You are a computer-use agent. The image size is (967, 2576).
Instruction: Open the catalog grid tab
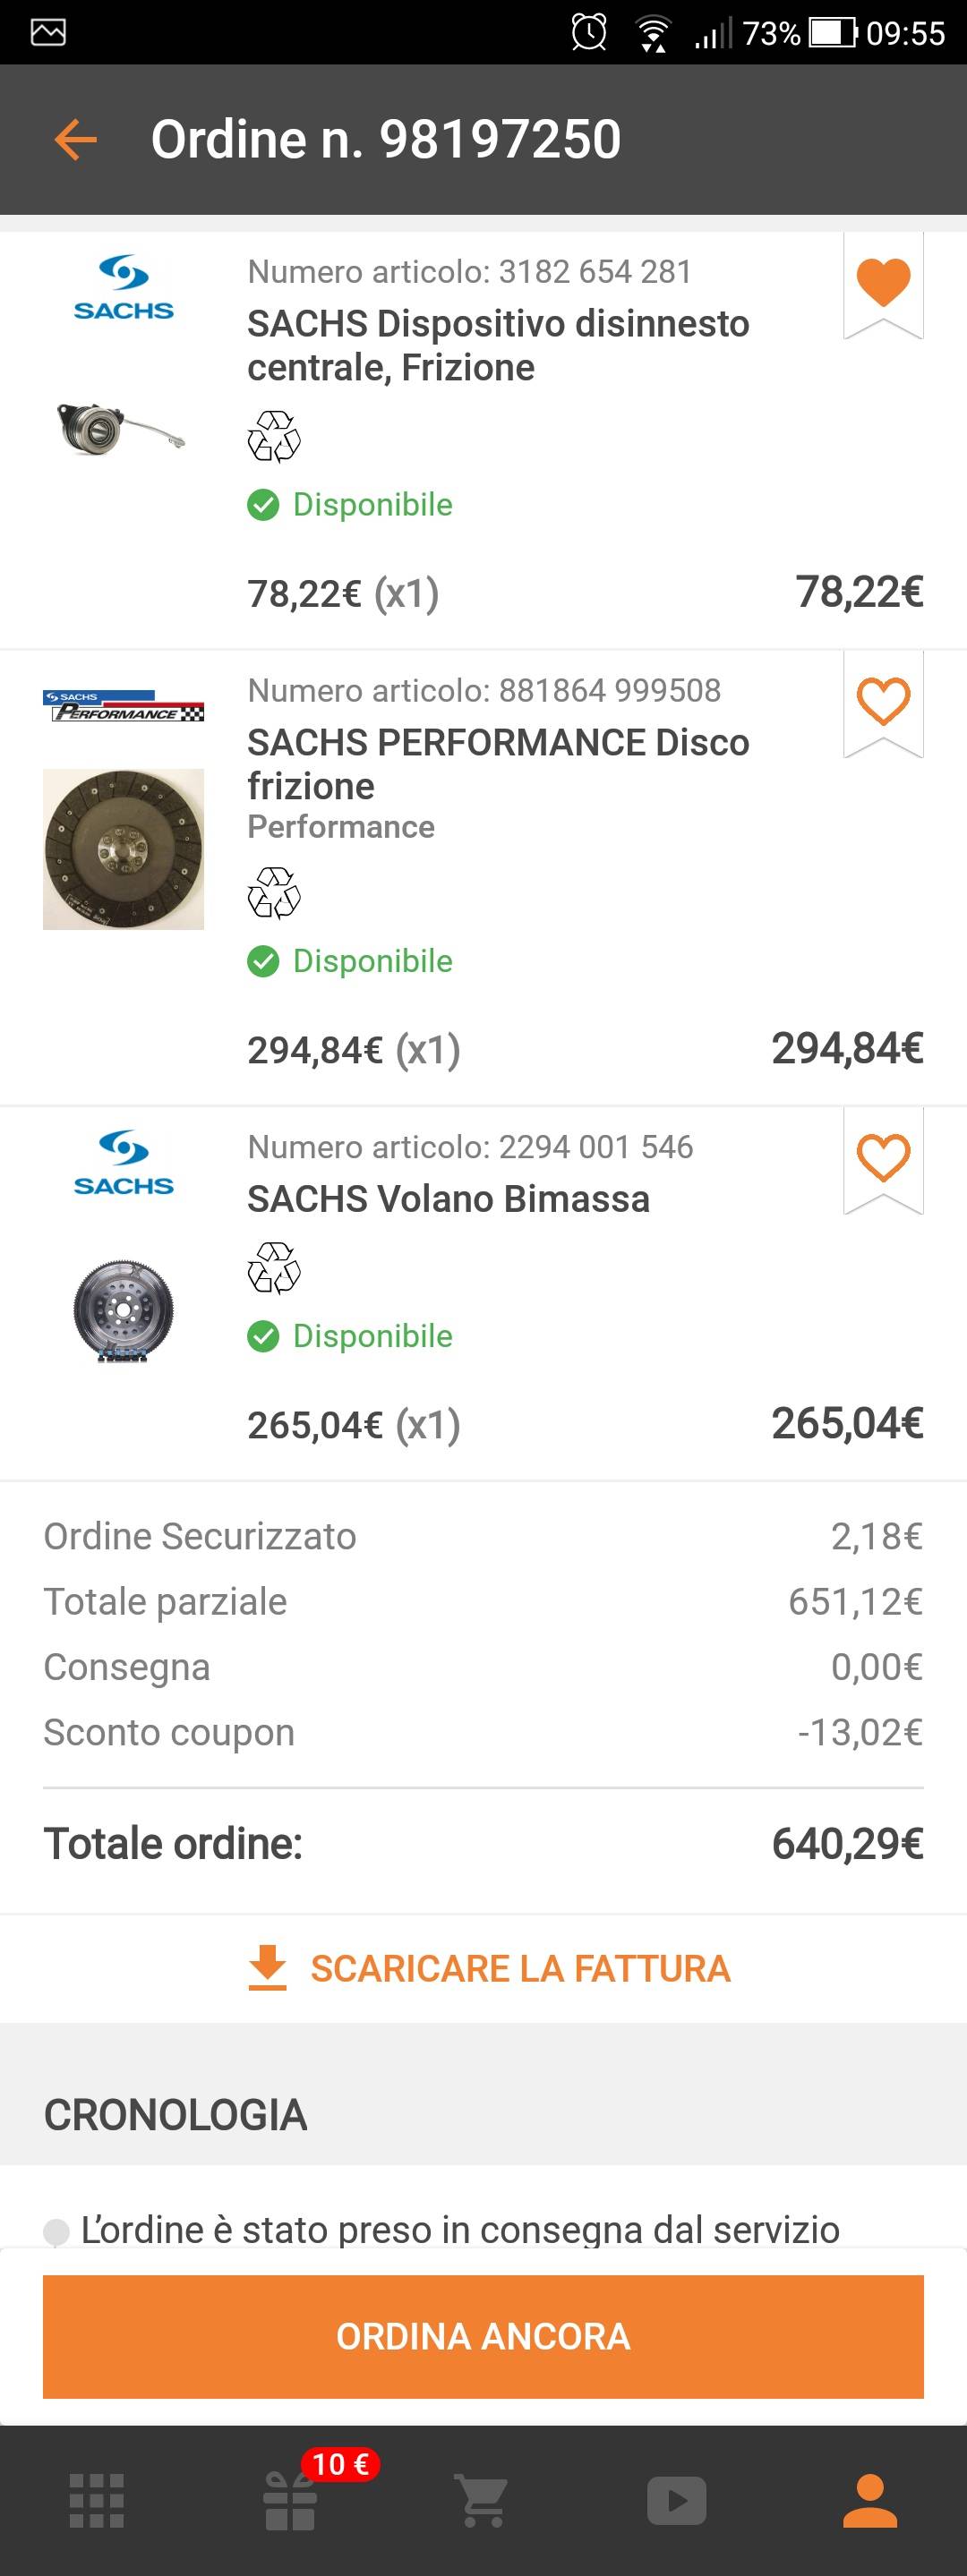97,2501
